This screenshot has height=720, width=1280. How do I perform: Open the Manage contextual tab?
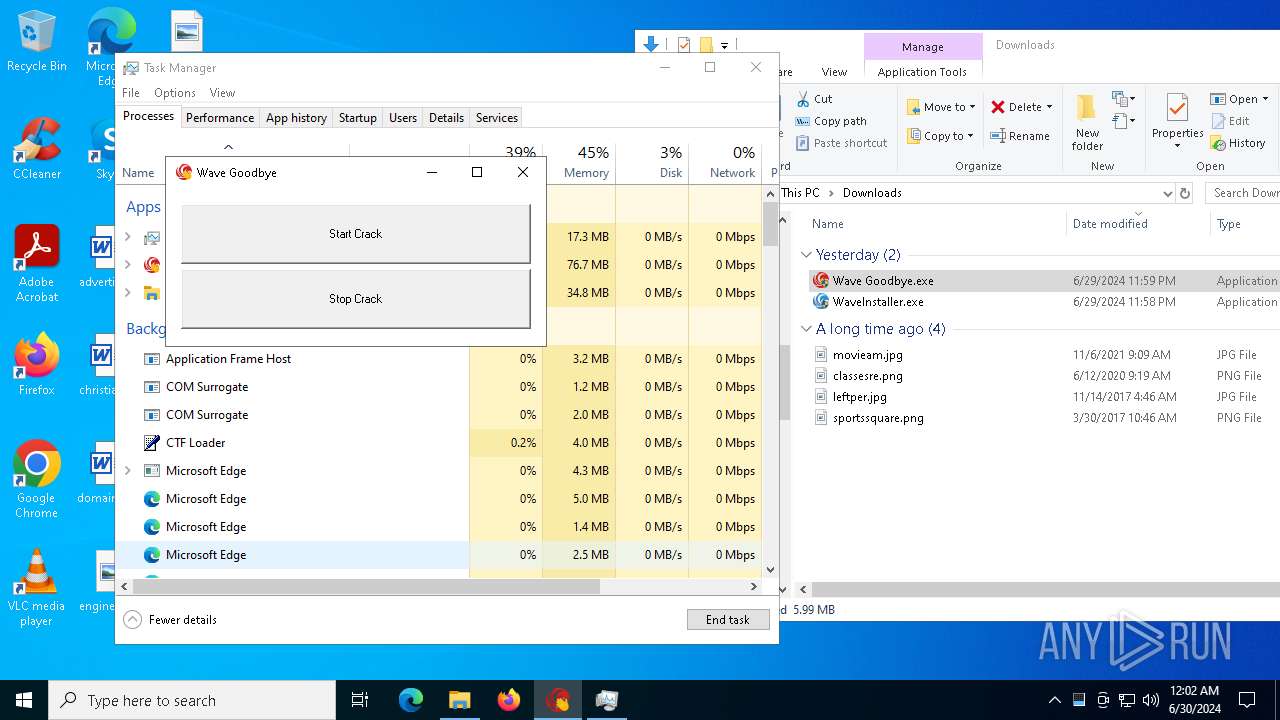click(x=922, y=47)
